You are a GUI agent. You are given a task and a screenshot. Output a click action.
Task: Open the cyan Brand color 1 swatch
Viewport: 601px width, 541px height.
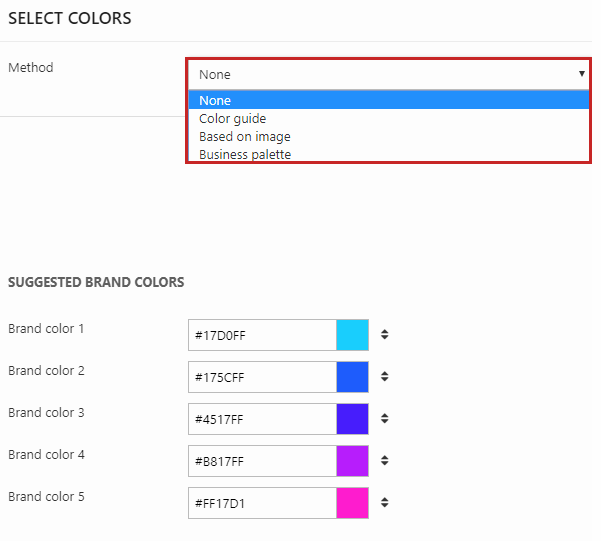(x=352, y=335)
